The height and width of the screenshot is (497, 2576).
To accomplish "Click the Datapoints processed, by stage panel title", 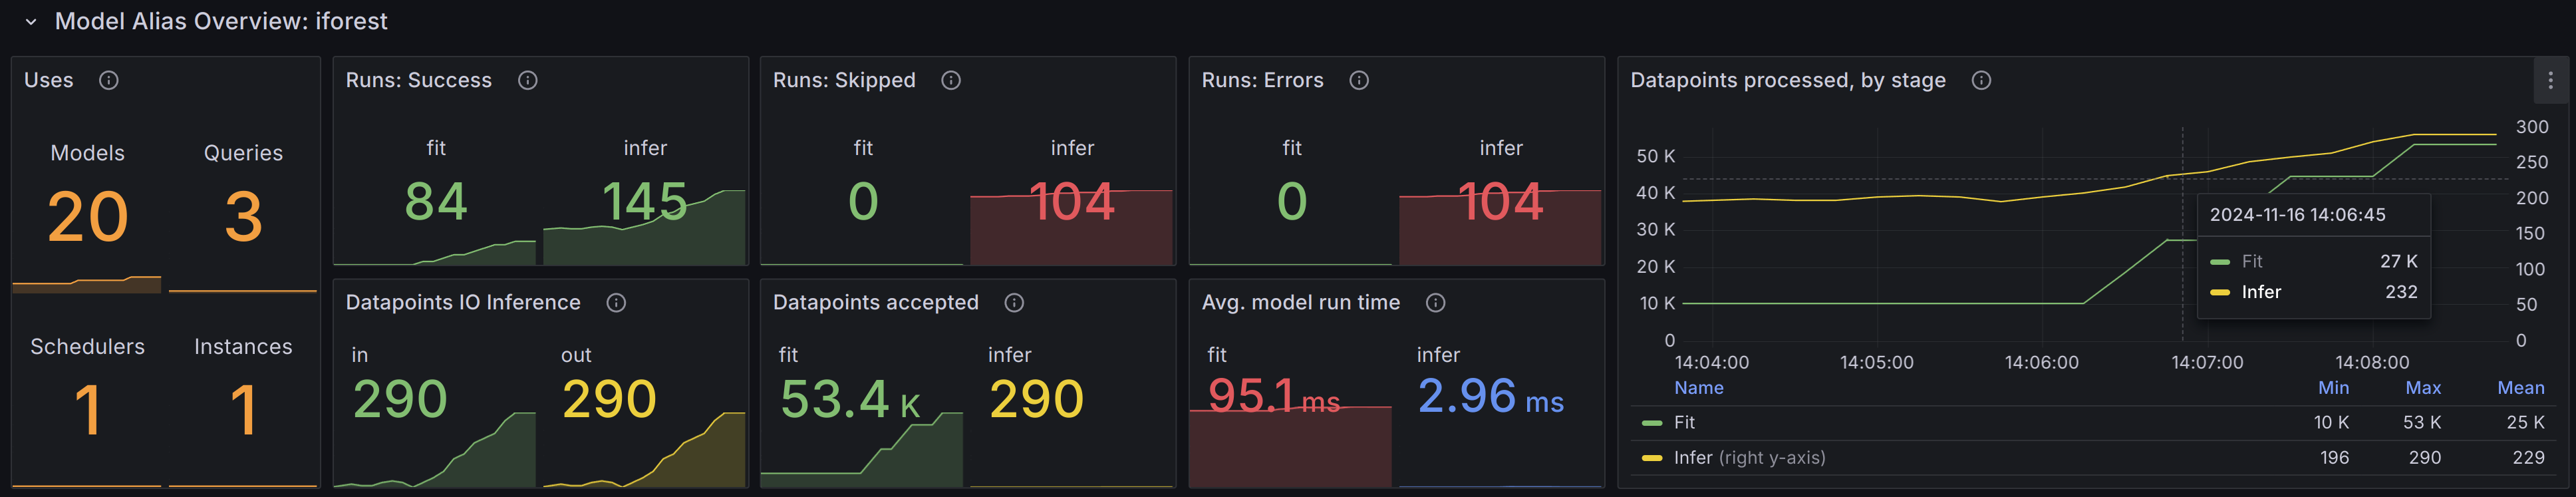I will (1787, 80).
